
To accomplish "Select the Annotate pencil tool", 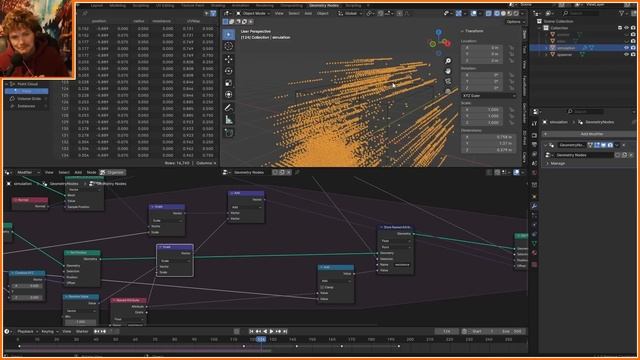I will tap(229, 108).
